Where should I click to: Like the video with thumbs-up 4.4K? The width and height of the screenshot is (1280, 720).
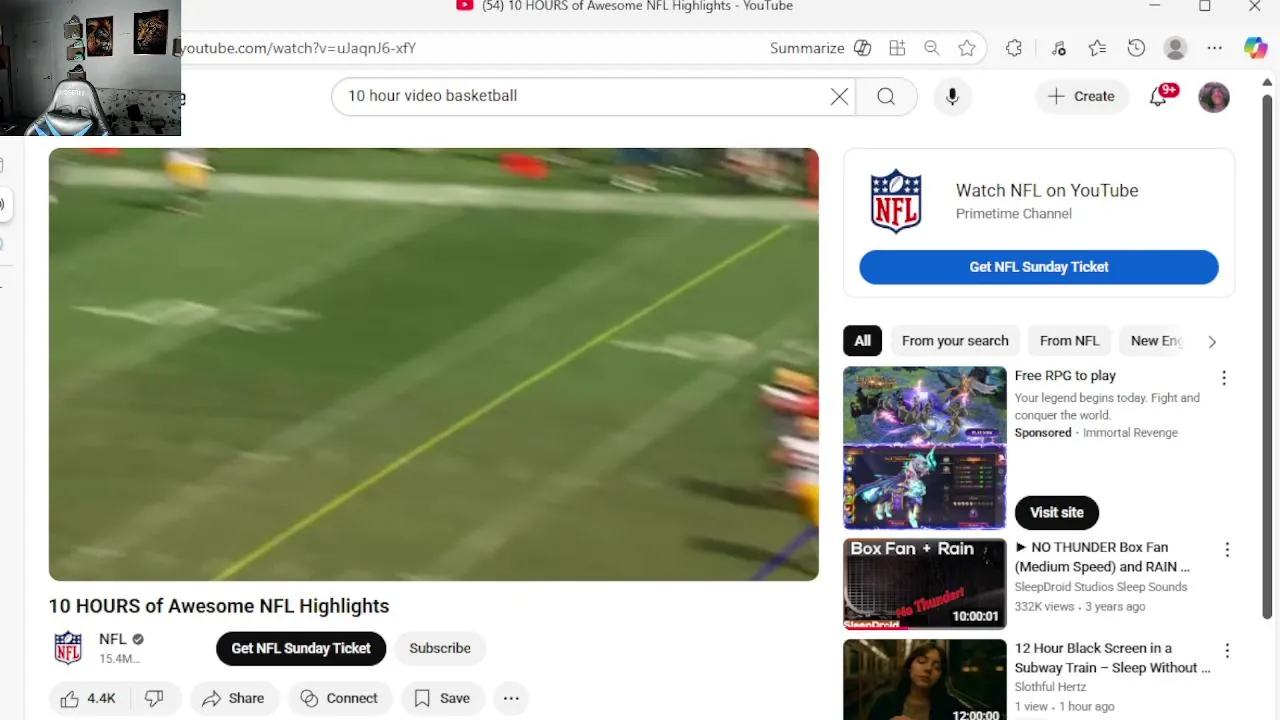click(89, 698)
